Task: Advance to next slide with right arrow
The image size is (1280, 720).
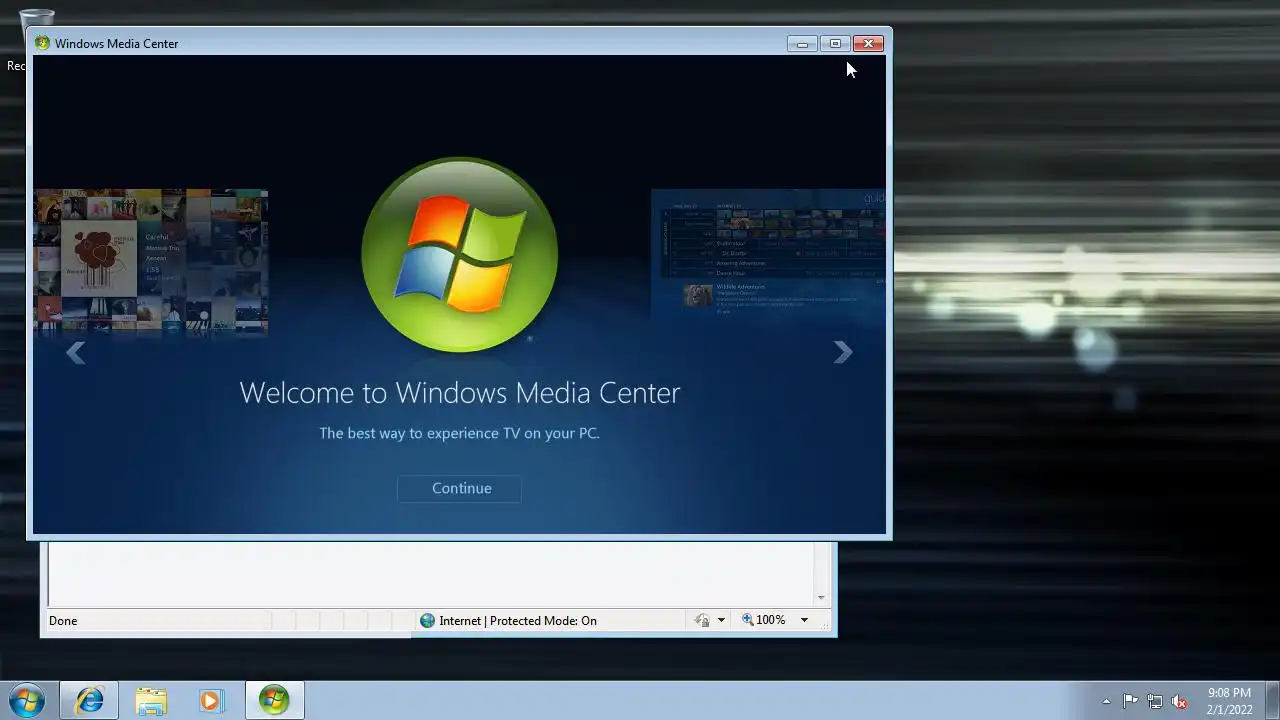Action: (x=843, y=352)
